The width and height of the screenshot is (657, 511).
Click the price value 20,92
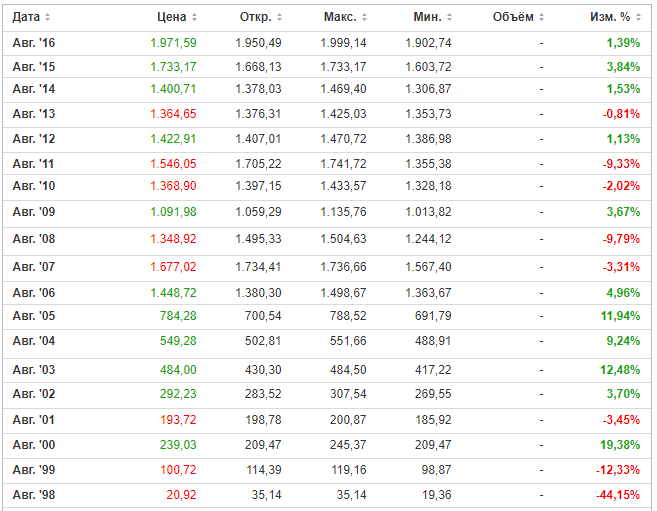[x=181, y=495]
